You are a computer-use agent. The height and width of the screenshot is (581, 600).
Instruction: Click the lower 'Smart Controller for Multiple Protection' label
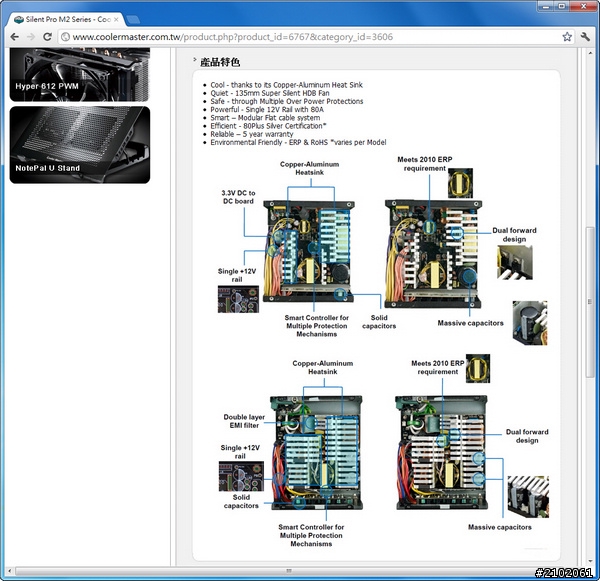311,535
